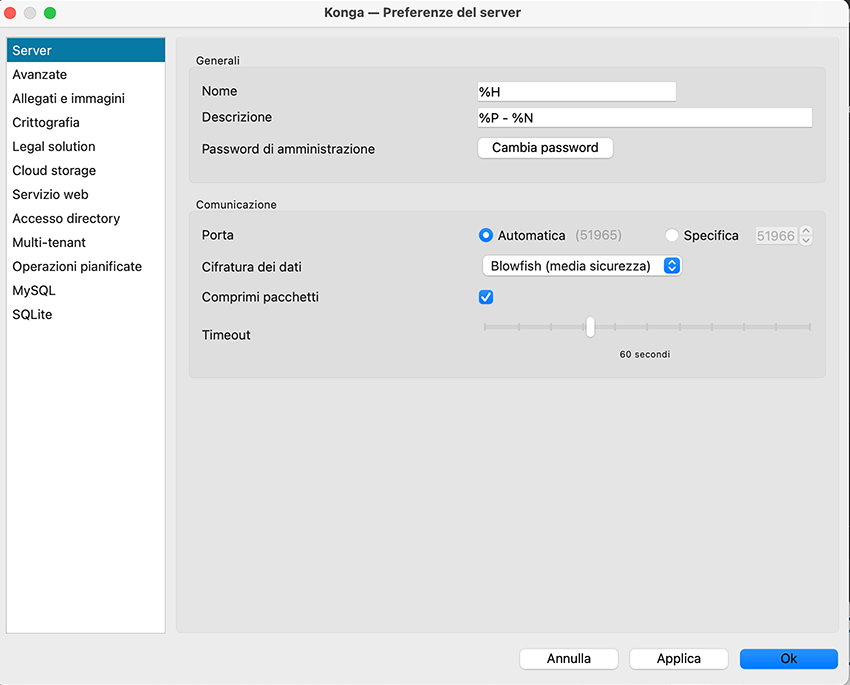Go to Crittografia settings
This screenshot has width=850, height=685.
(x=46, y=122)
